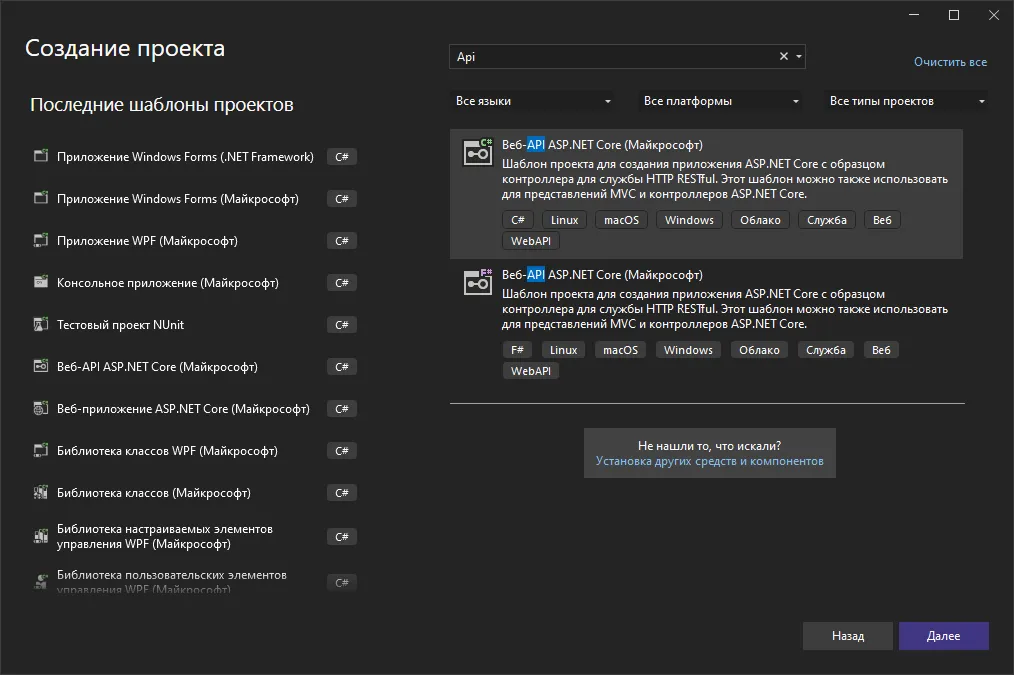Click the C# tag in first result
Viewport: 1014px width, 675px height.
[517, 220]
